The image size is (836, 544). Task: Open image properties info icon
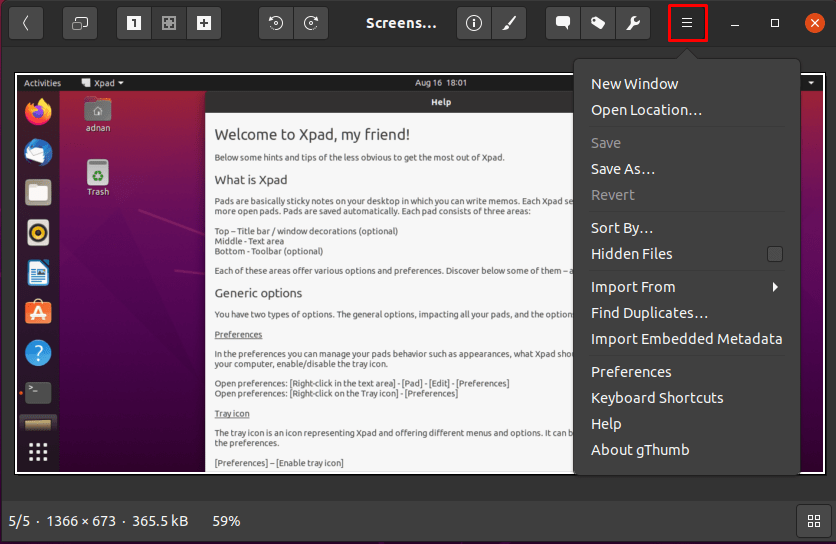pos(473,23)
